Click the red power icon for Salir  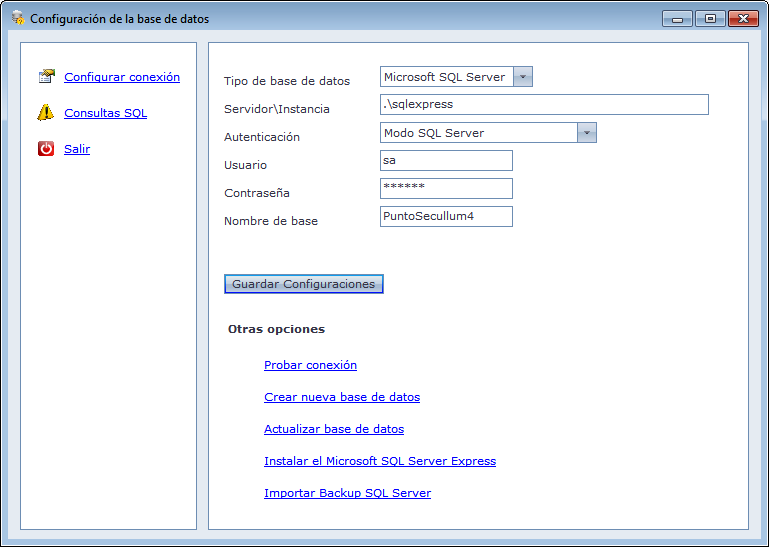(x=46, y=149)
